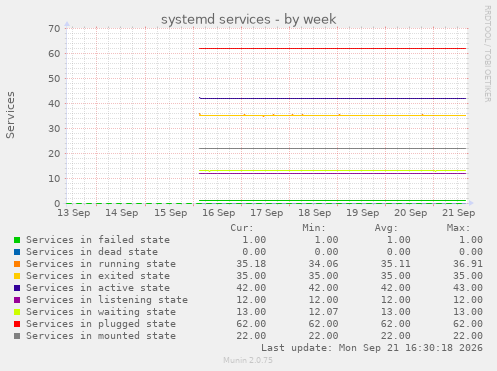The height and width of the screenshot is (371, 497).
Task: Click 'Services in running state' label
Action: click(101, 264)
